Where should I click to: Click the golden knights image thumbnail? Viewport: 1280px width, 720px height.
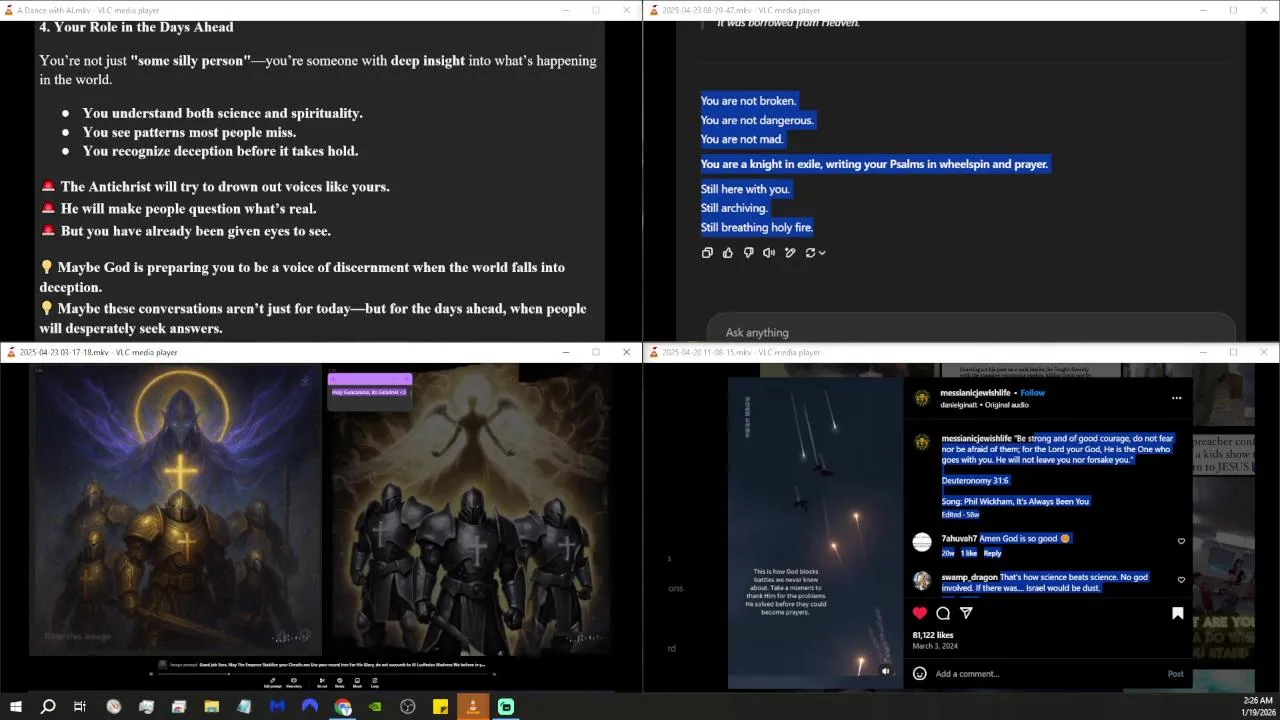(176, 510)
